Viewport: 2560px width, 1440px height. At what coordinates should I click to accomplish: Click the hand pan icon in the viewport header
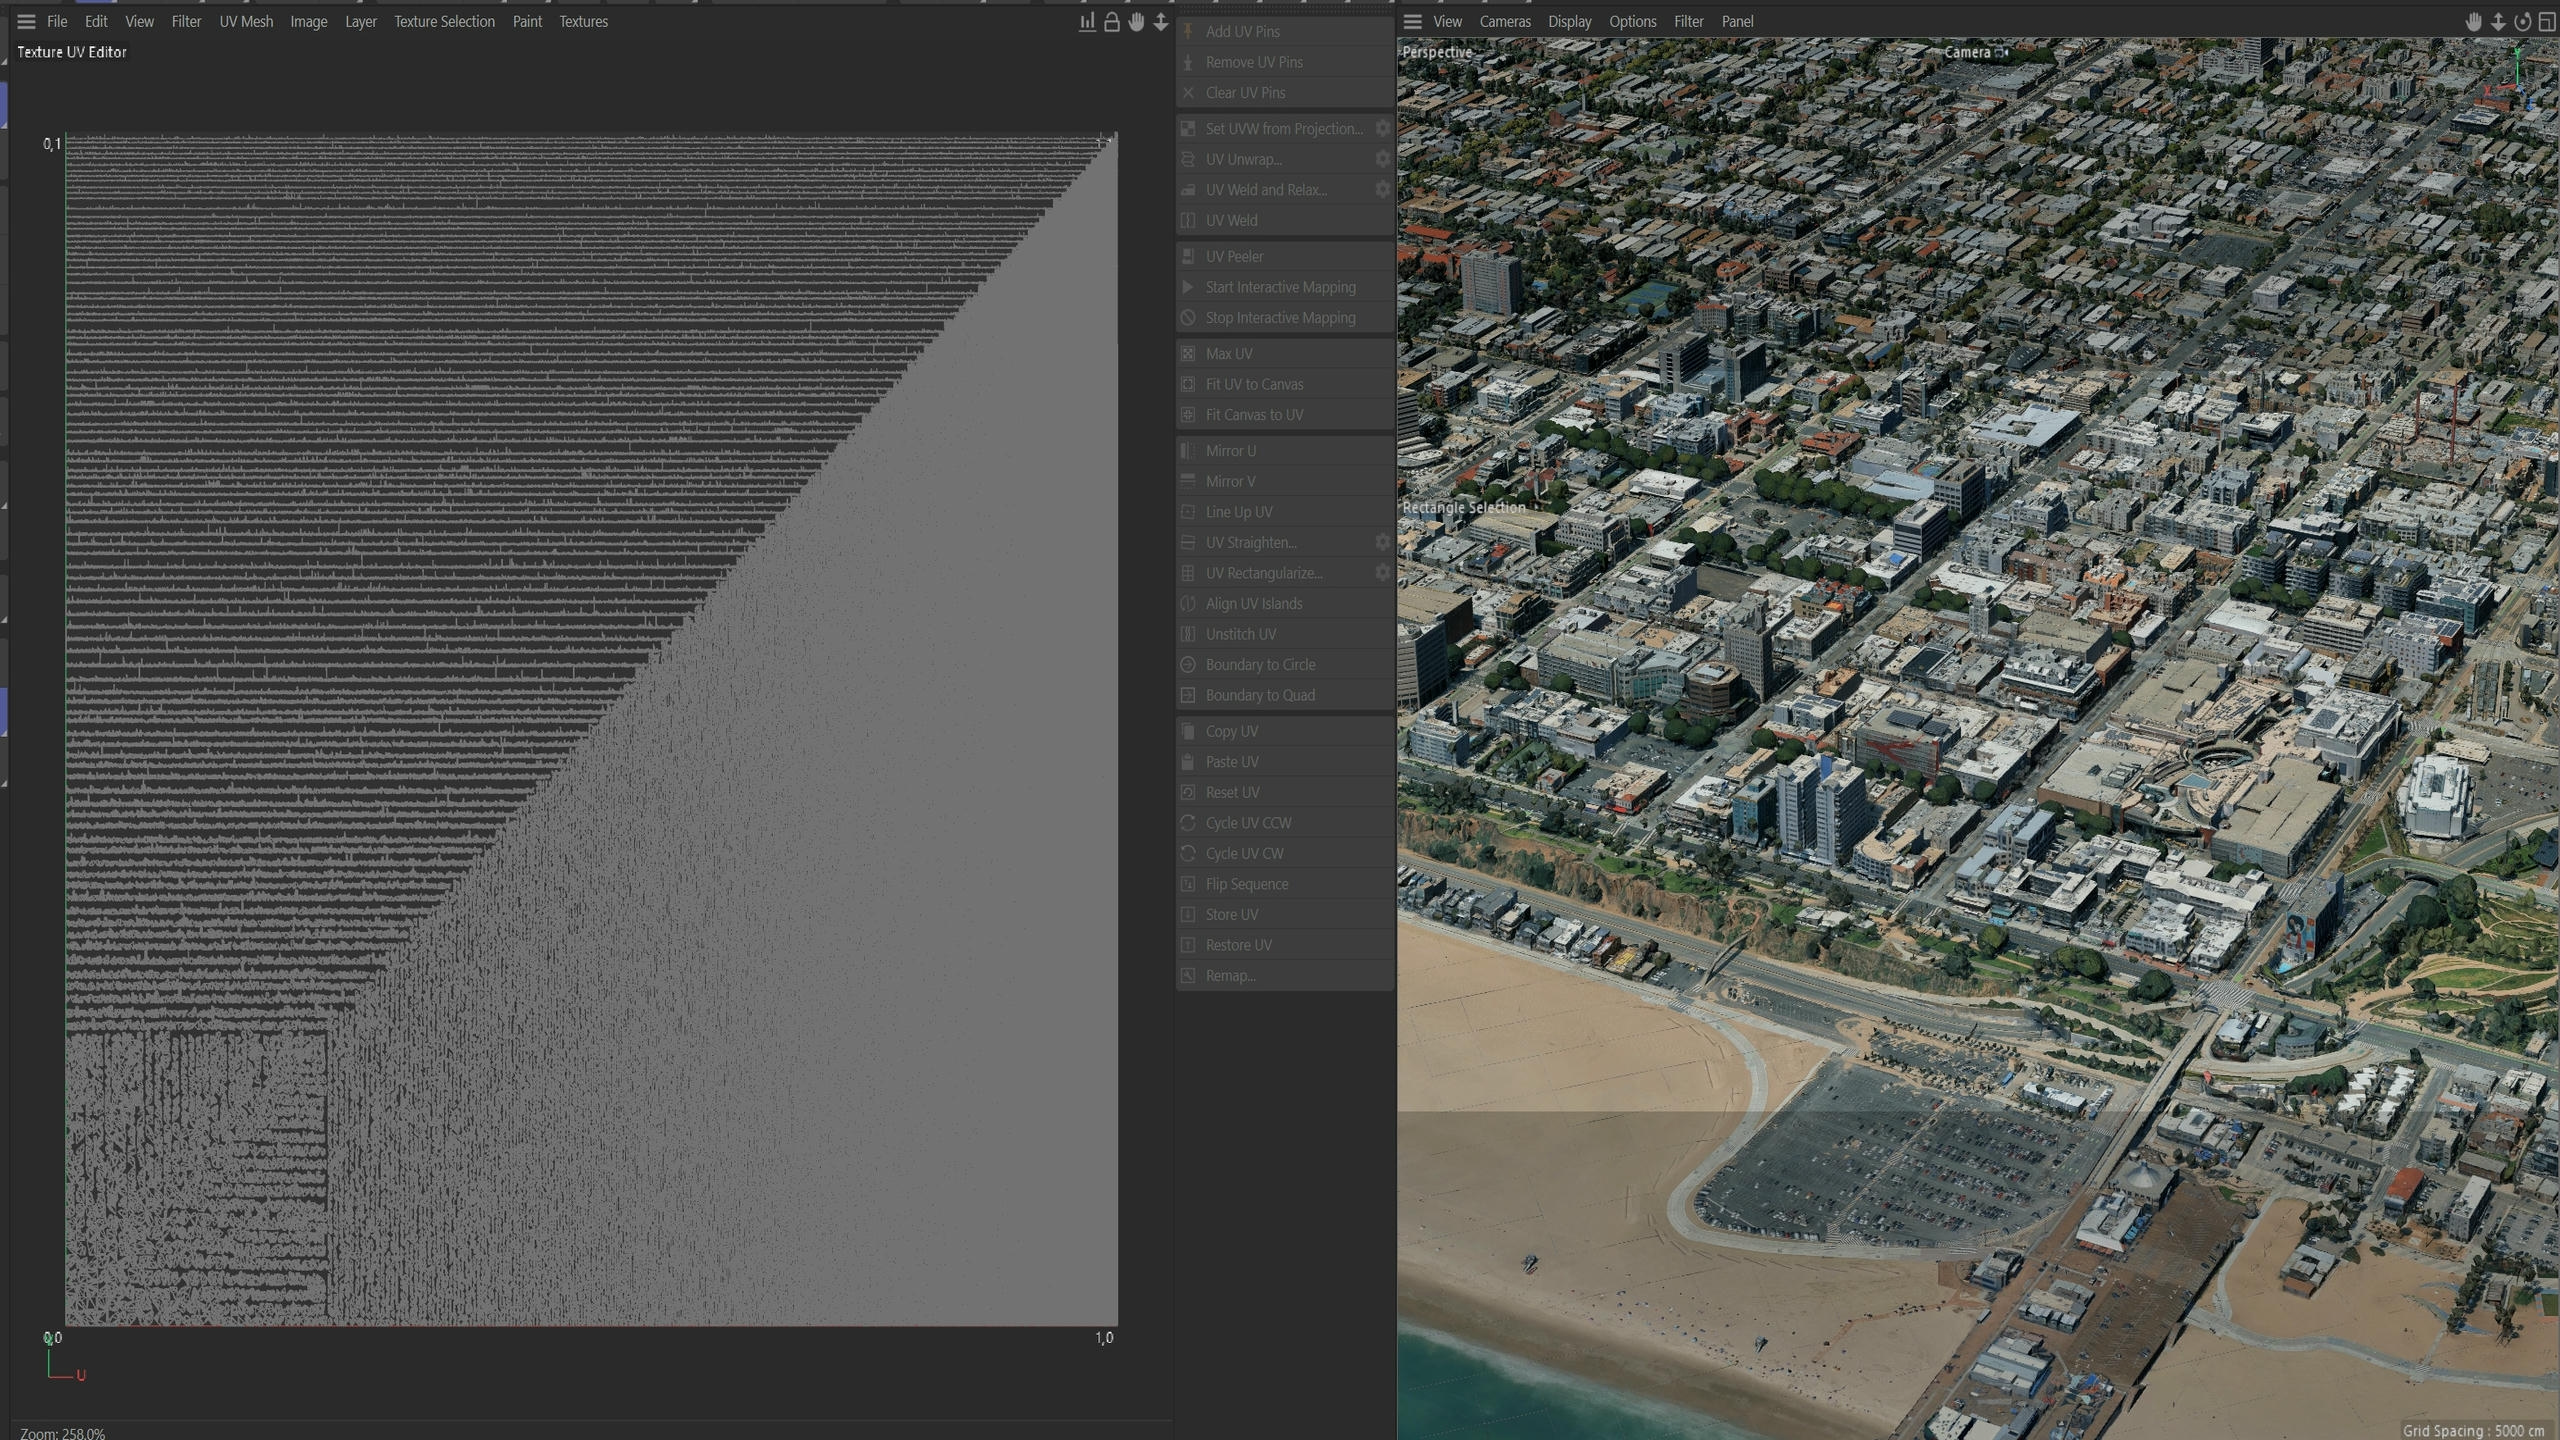click(x=2474, y=21)
